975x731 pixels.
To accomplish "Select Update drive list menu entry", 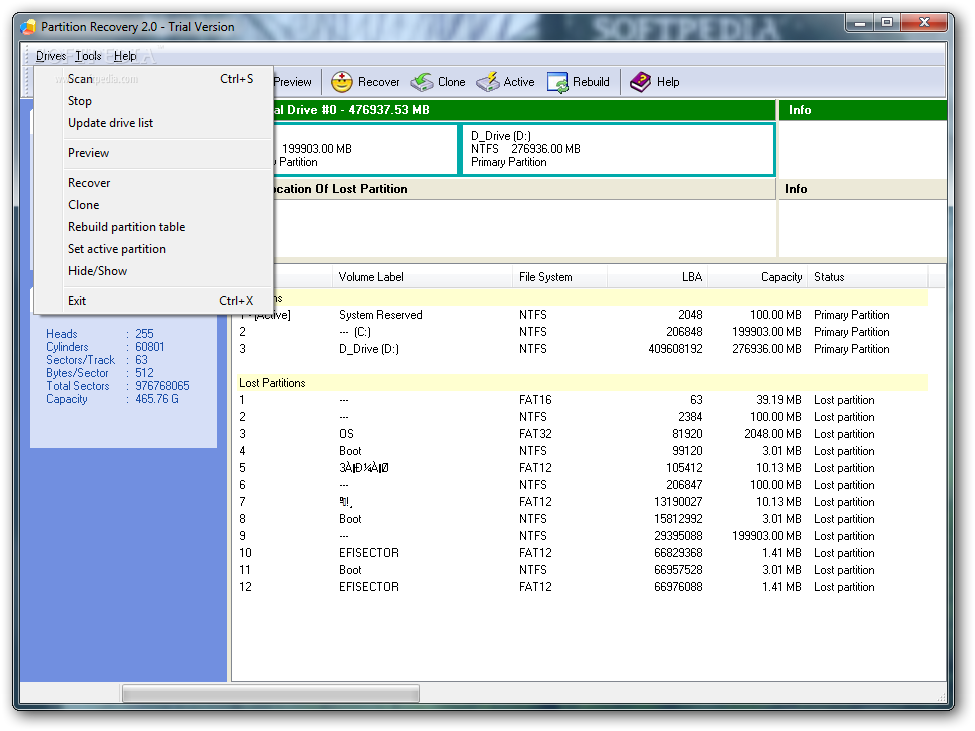I will point(154,123).
